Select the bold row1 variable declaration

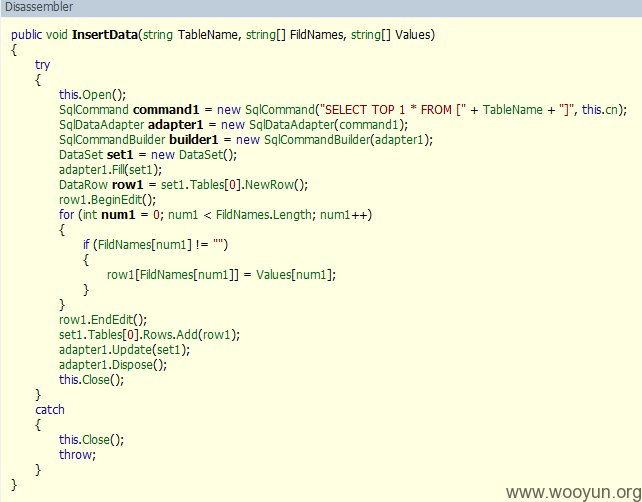pos(128,185)
